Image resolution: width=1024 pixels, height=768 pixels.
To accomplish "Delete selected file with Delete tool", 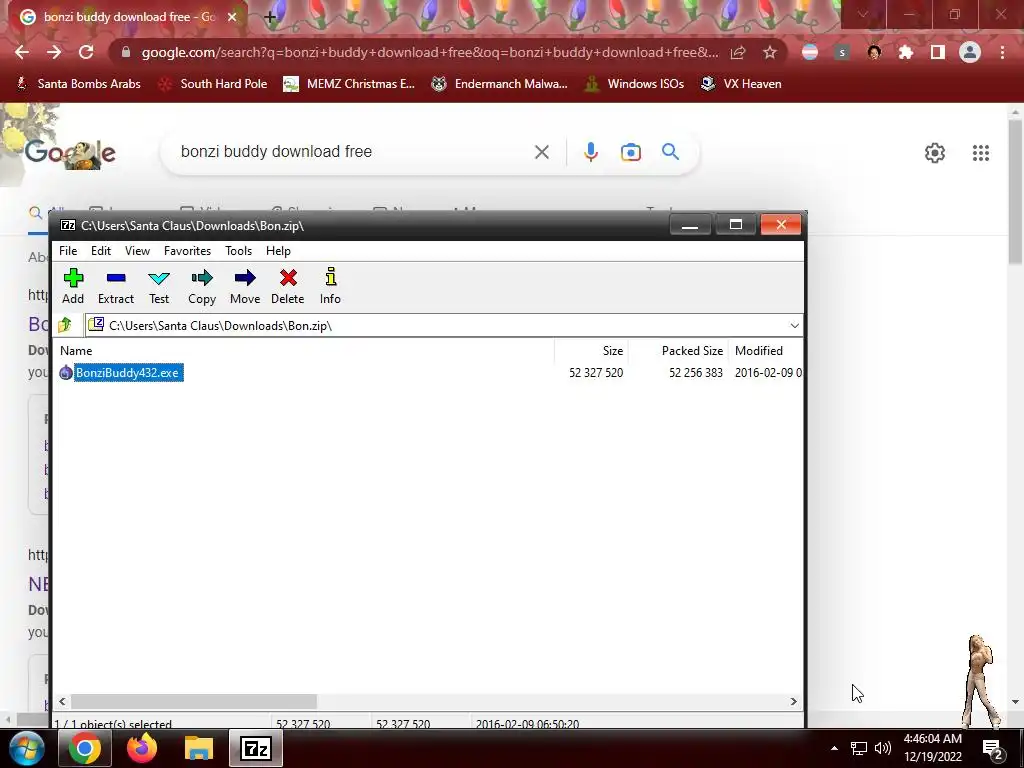I will pyautogui.click(x=287, y=286).
